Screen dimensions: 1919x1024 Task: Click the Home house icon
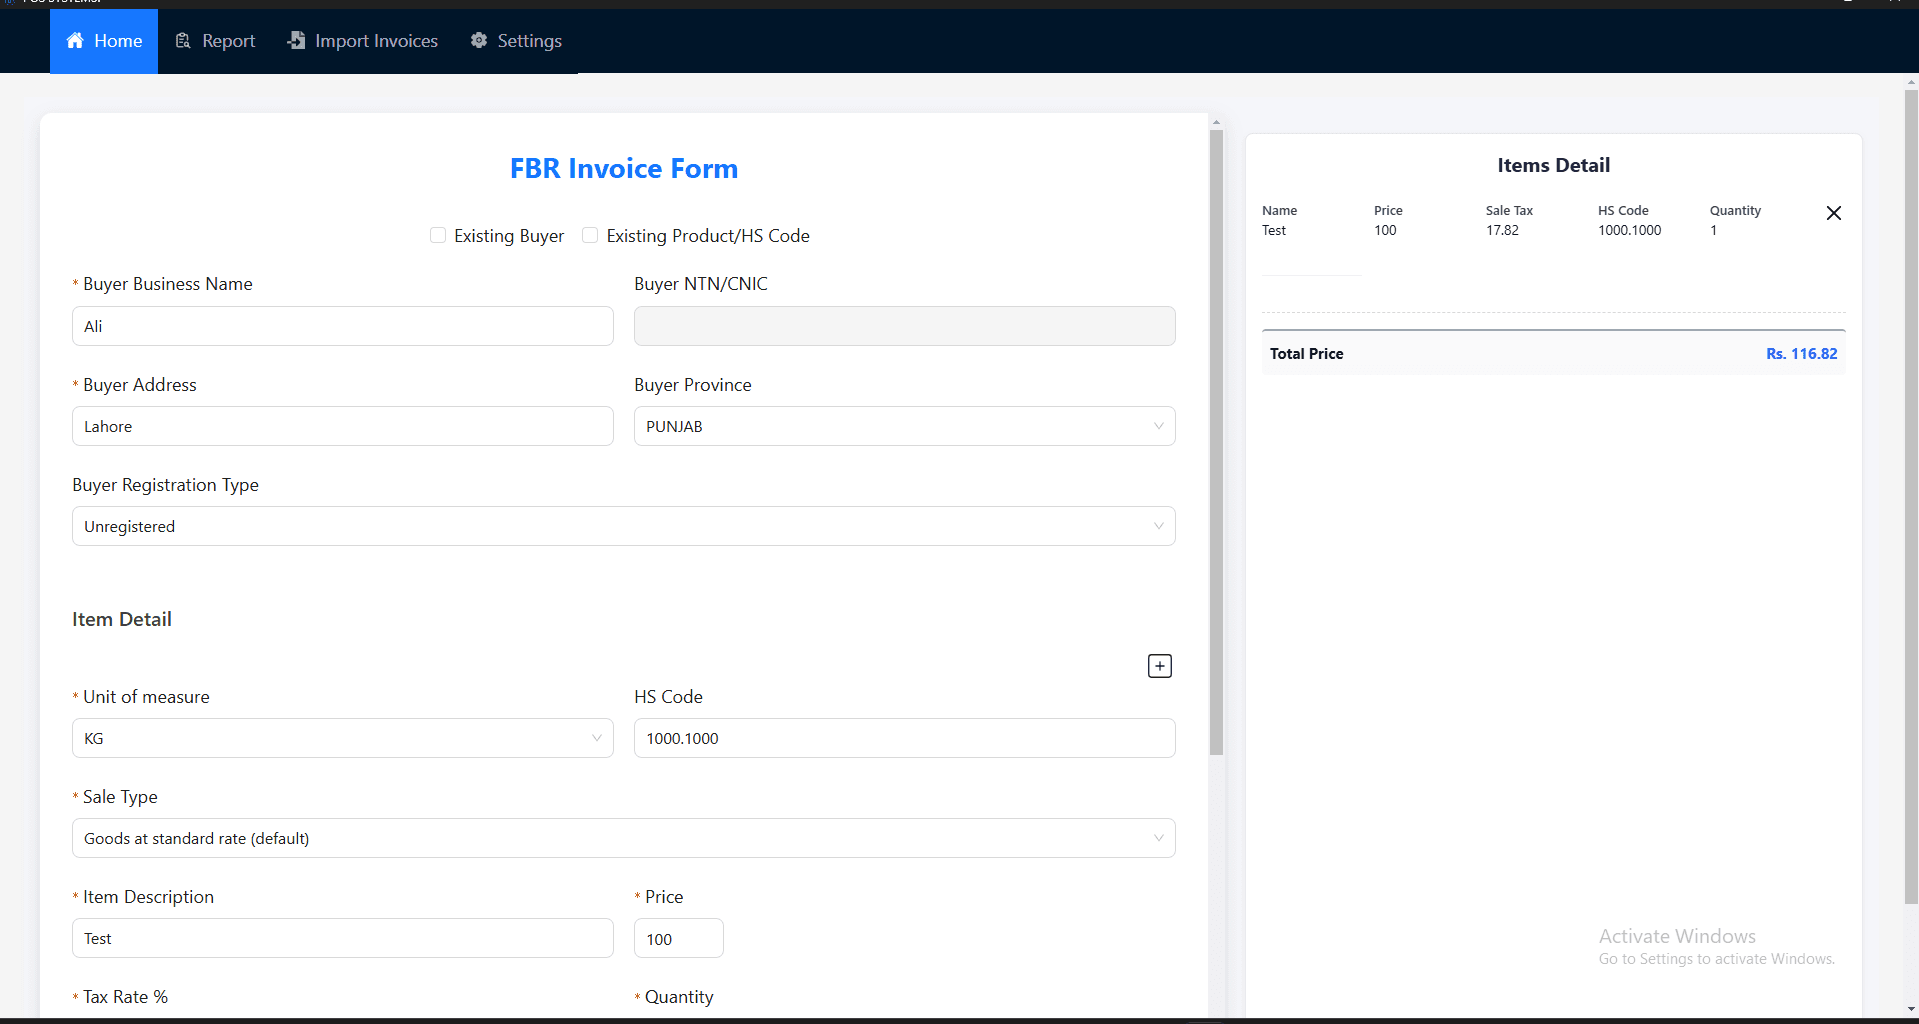[75, 41]
